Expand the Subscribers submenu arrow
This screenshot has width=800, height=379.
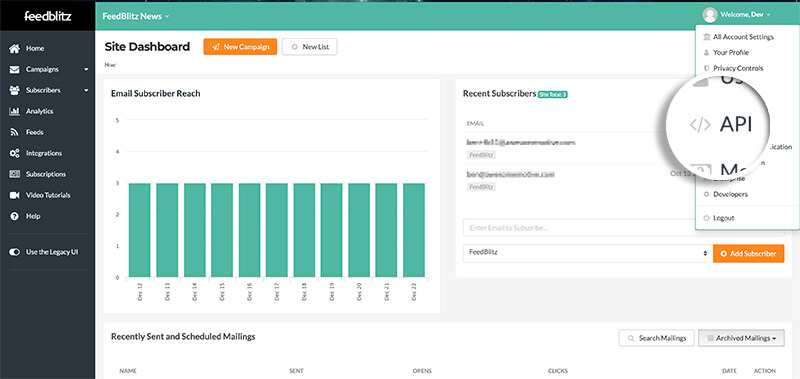86,90
